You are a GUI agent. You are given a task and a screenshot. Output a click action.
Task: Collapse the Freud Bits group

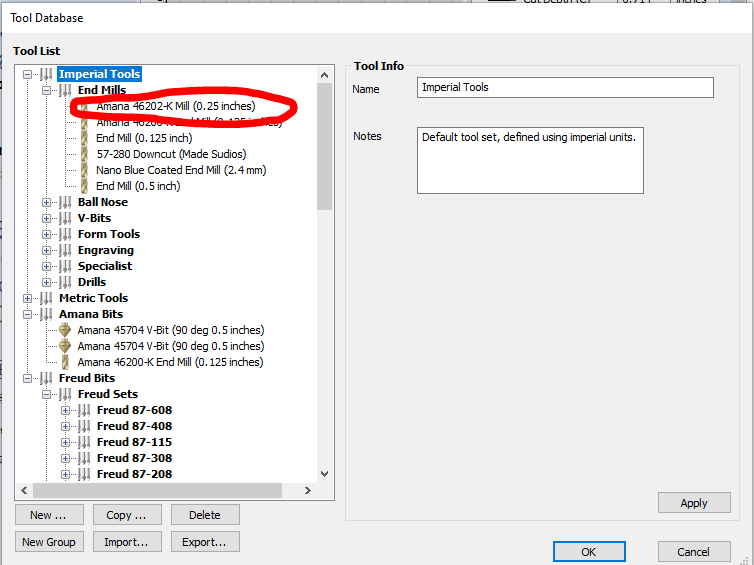tap(27, 378)
